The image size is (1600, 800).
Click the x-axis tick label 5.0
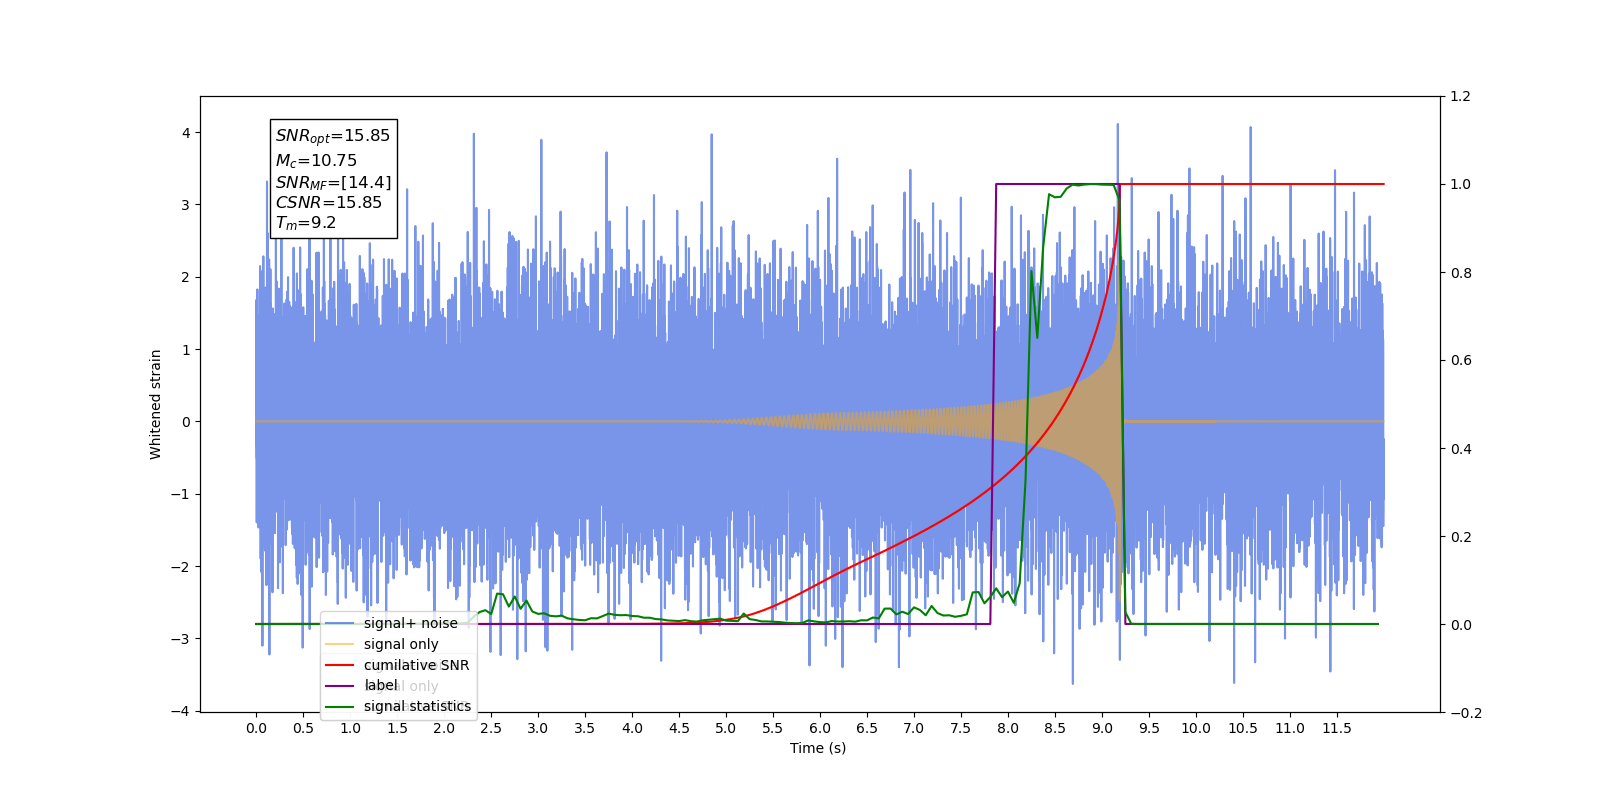[726, 728]
